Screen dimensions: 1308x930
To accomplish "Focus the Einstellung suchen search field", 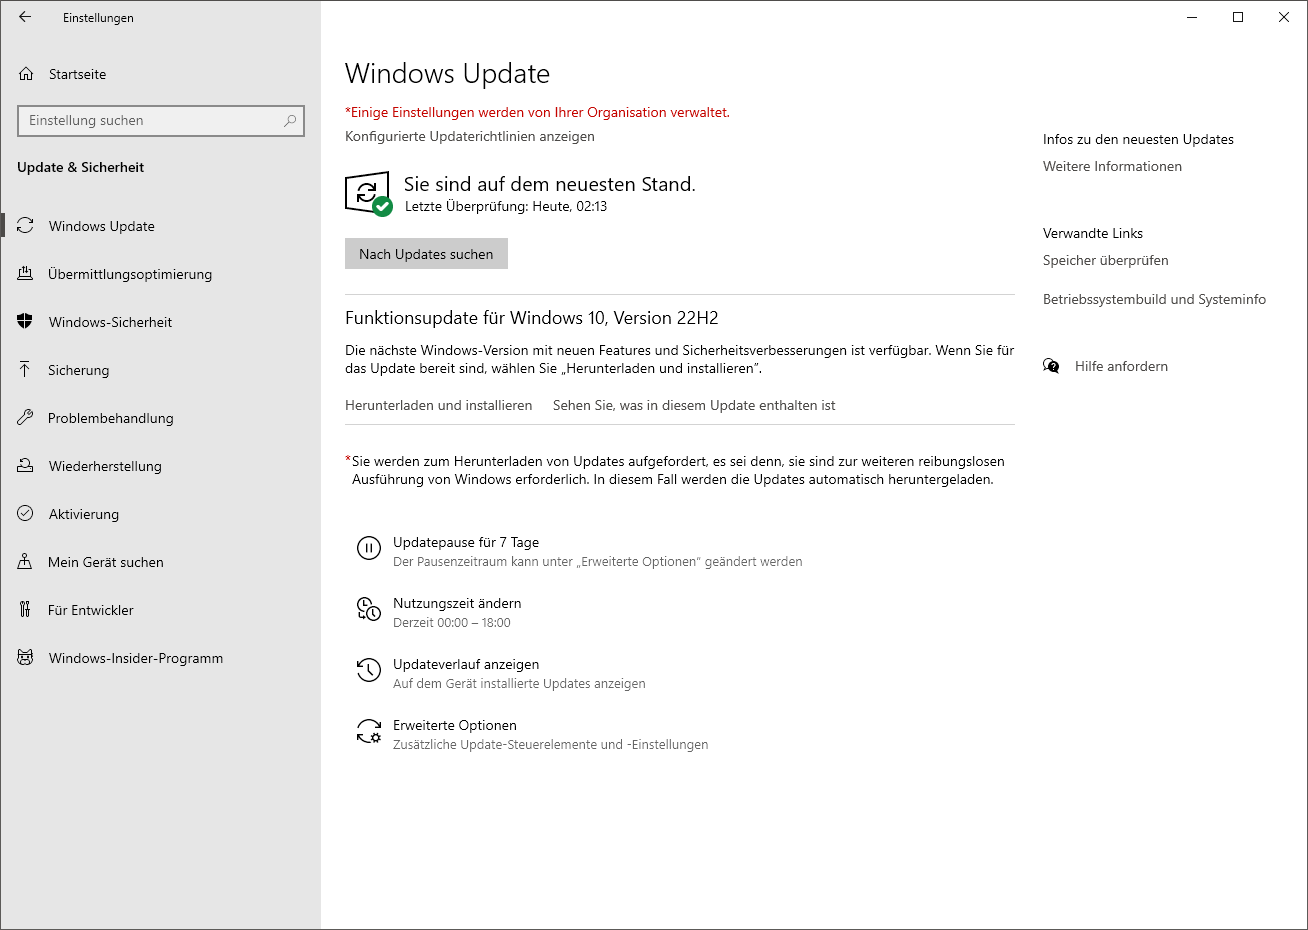I will tap(161, 120).
